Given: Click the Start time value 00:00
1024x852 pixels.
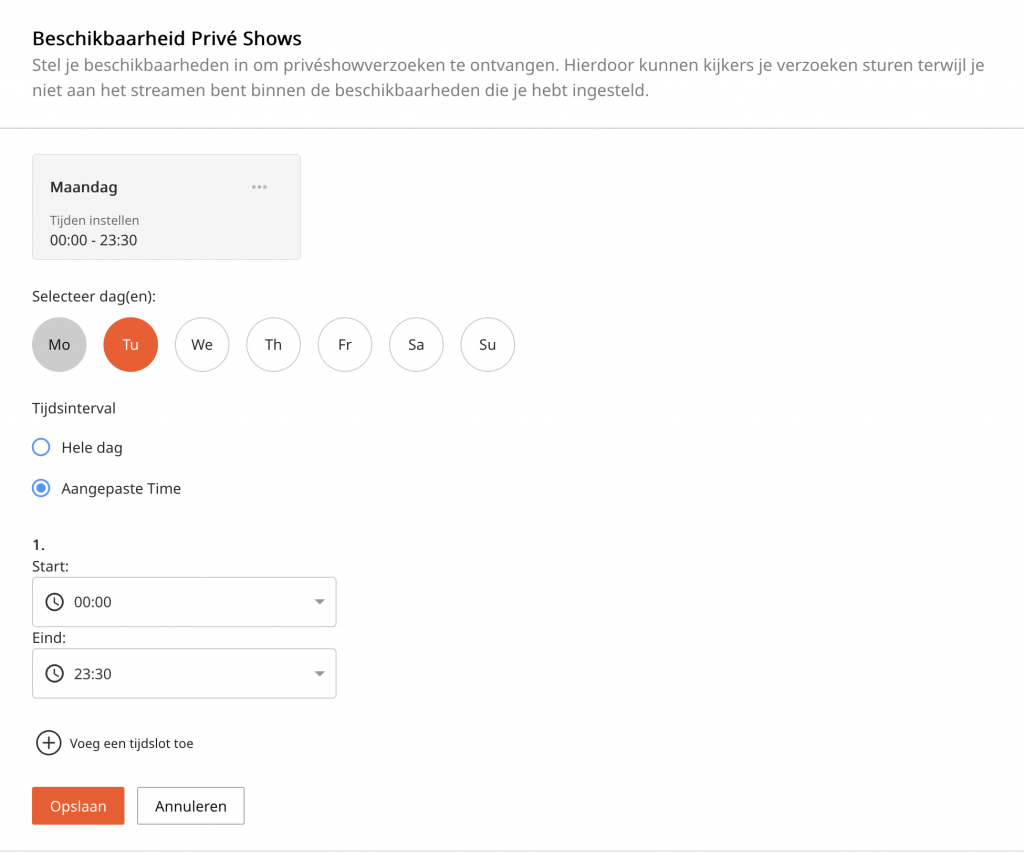Looking at the screenshot, I should click(93, 602).
